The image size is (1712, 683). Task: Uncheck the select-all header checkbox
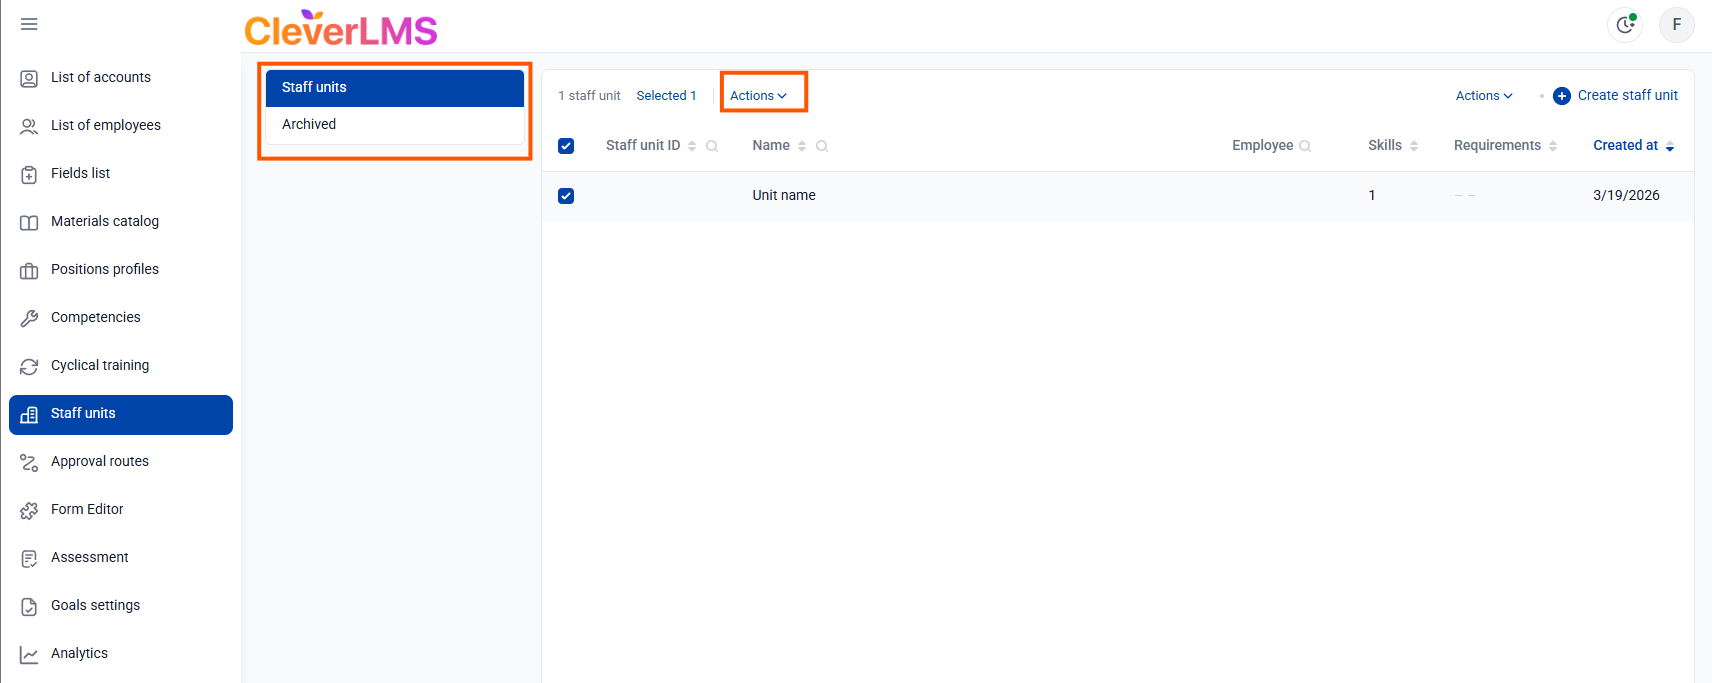tap(566, 146)
